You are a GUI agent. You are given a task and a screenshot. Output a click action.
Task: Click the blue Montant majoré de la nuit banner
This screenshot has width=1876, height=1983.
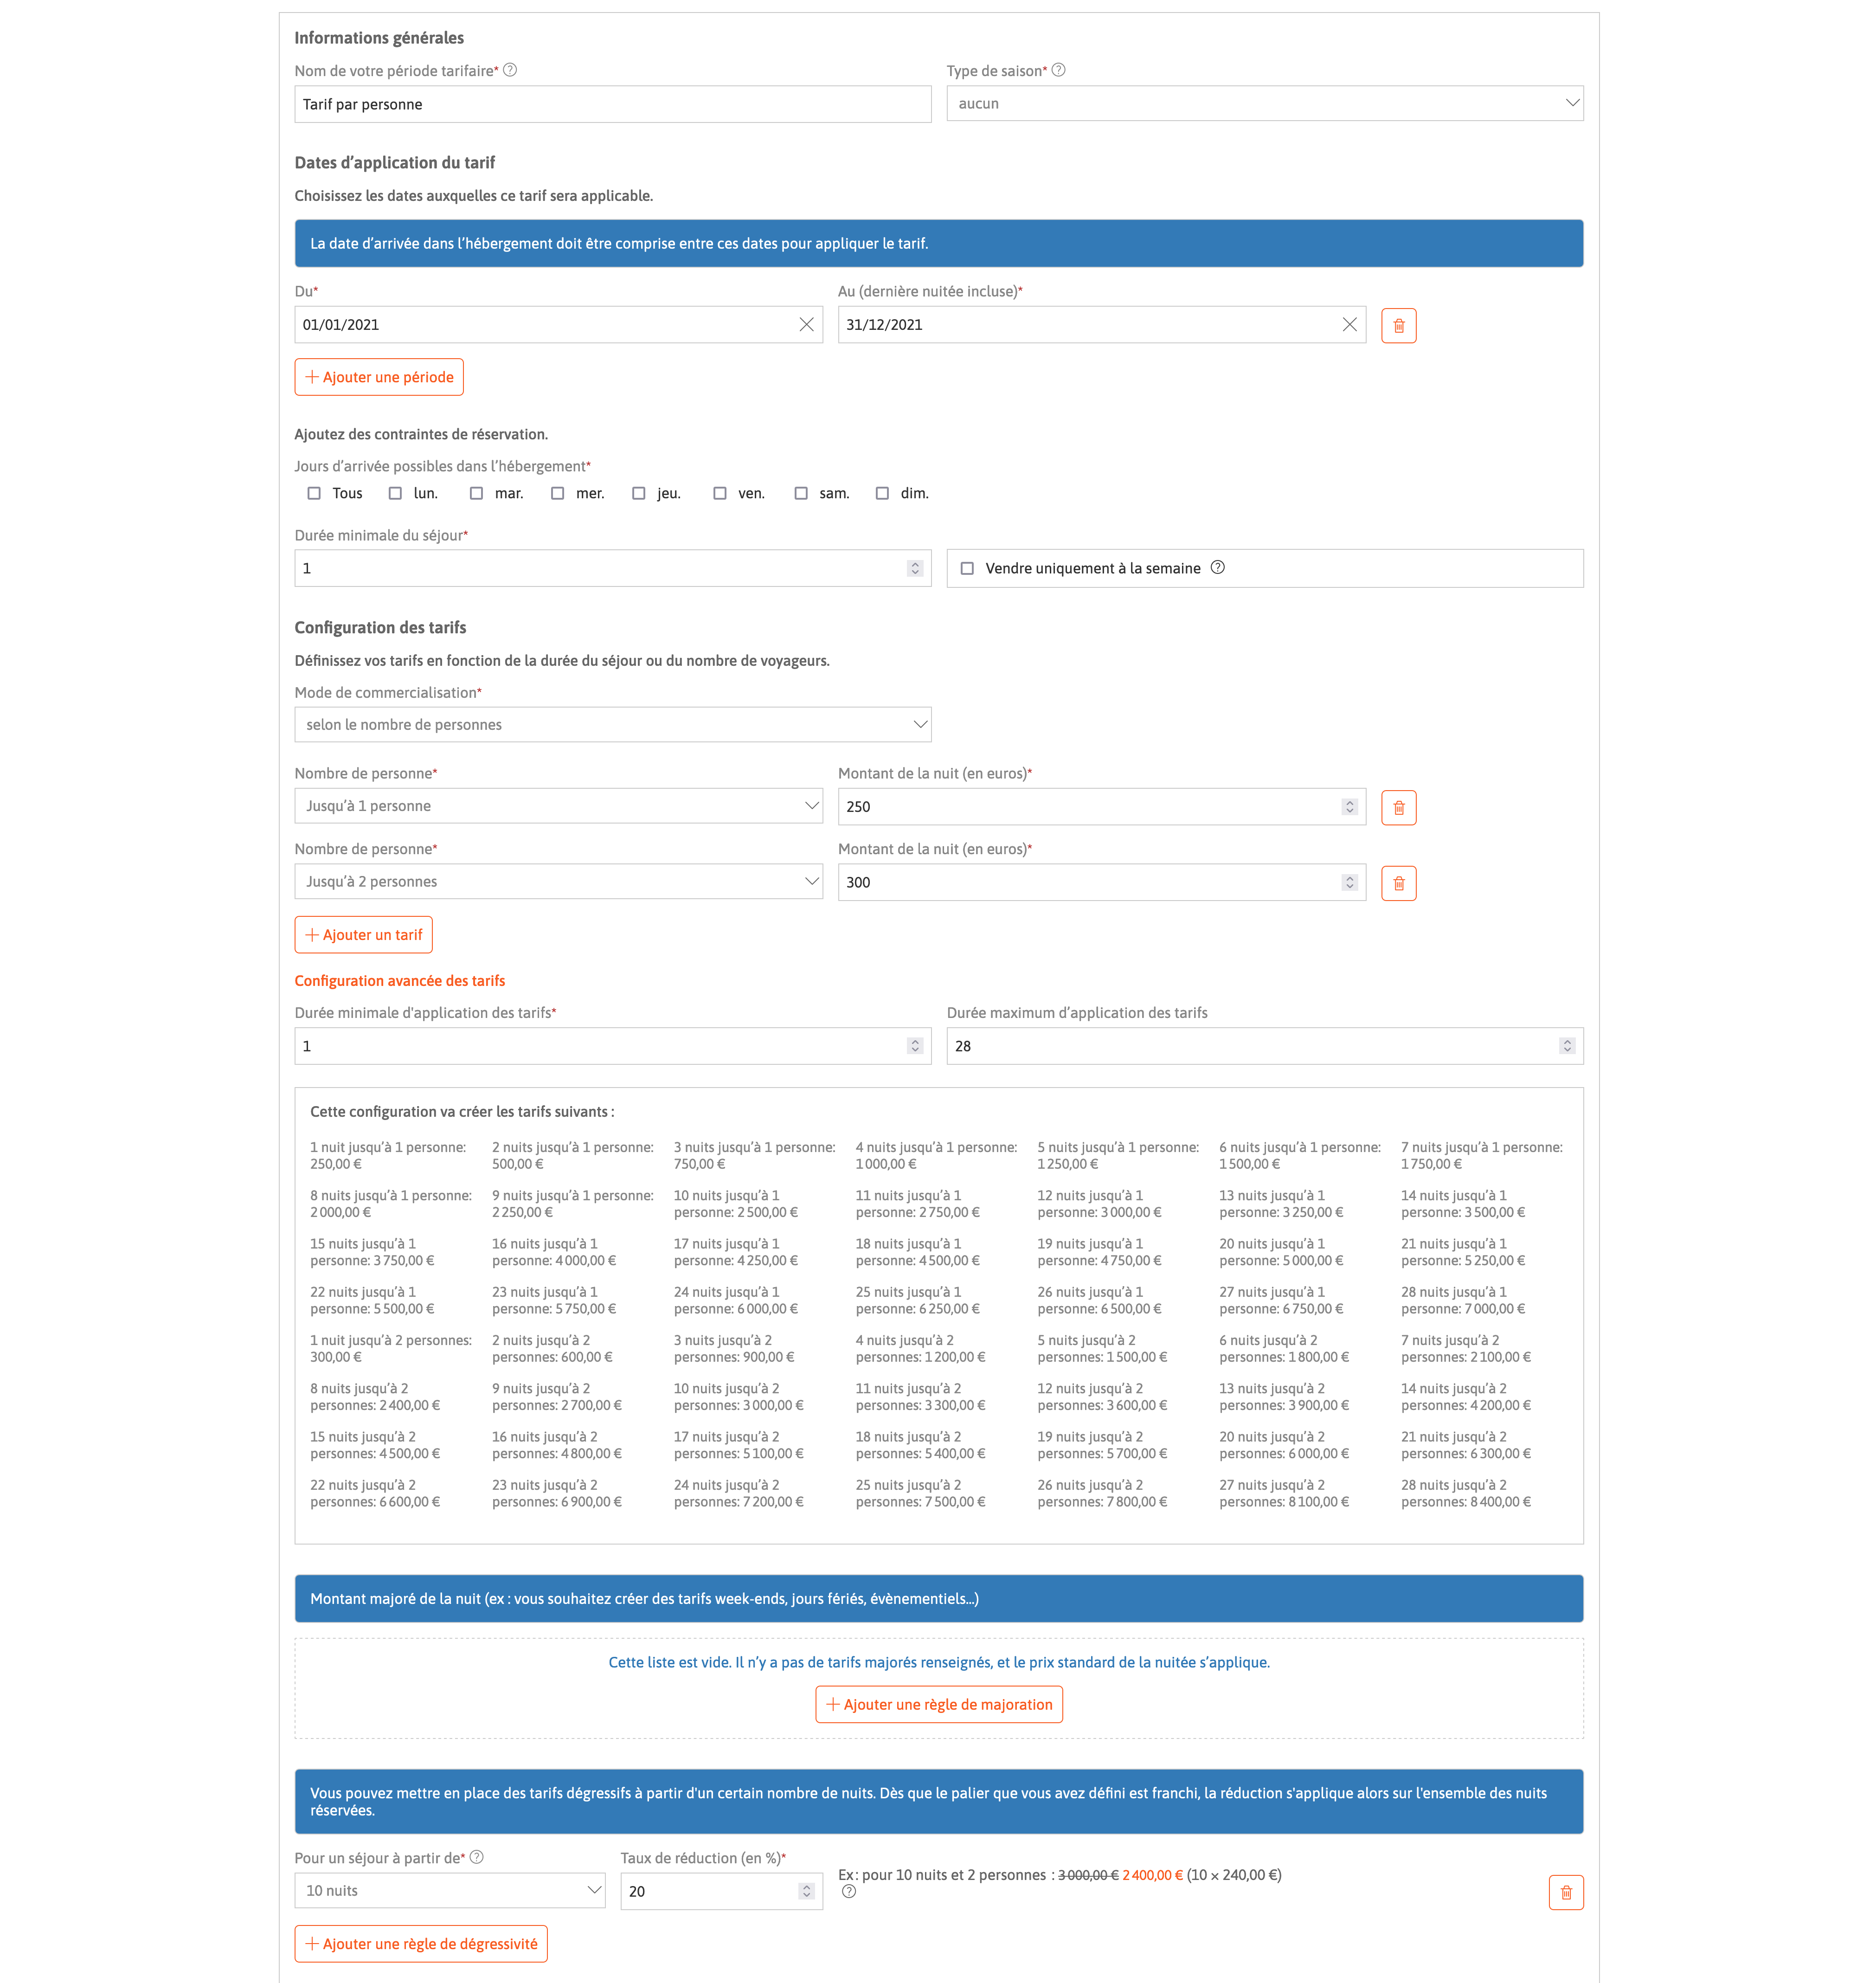(939, 1599)
